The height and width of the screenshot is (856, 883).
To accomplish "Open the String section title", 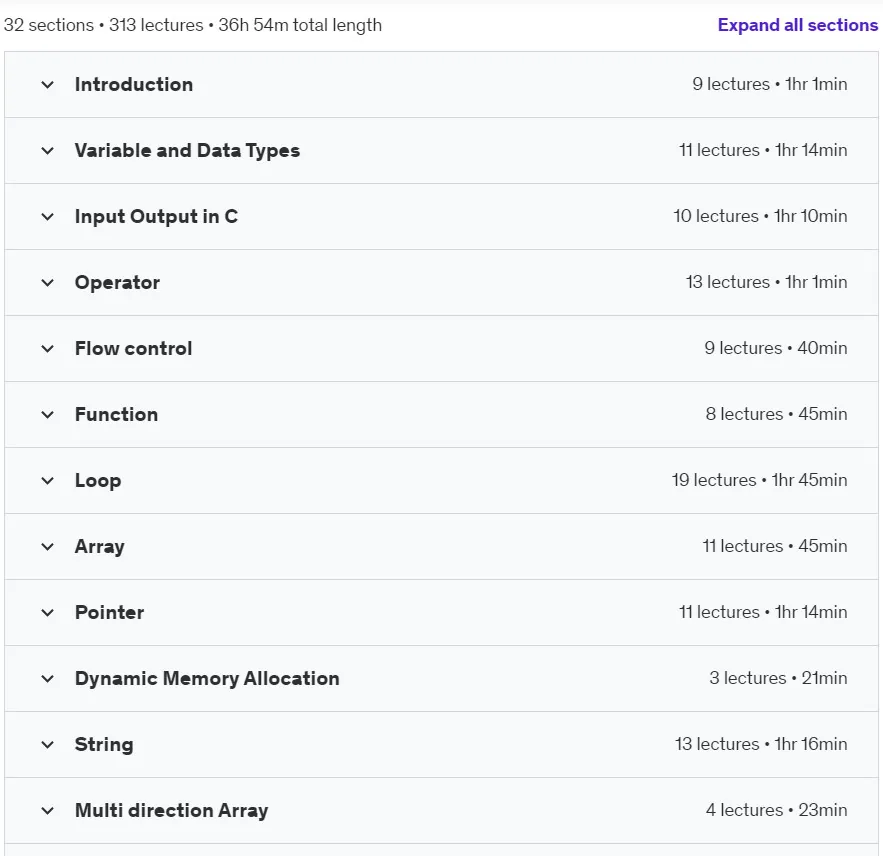I will click(x=104, y=744).
